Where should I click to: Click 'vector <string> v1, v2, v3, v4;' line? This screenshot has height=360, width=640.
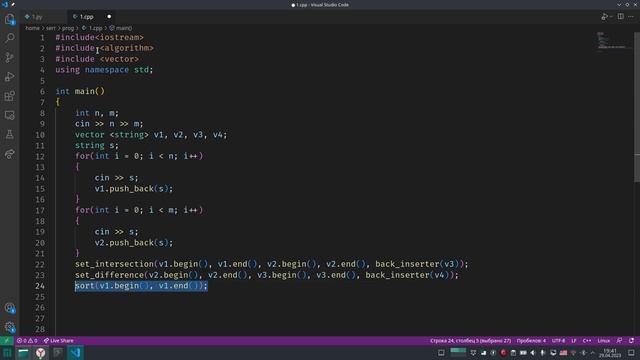[151, 135]
